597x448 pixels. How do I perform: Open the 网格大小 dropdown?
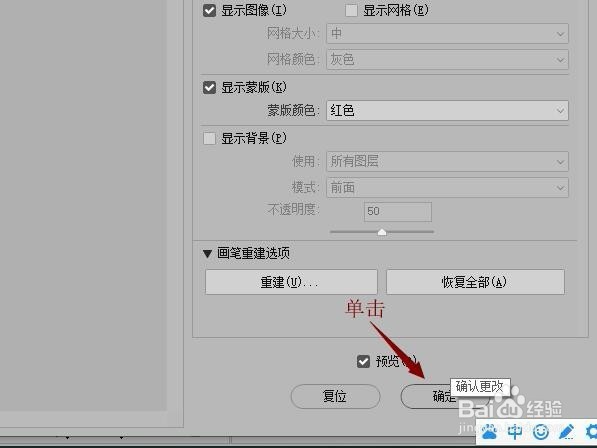tap(447, 33)
